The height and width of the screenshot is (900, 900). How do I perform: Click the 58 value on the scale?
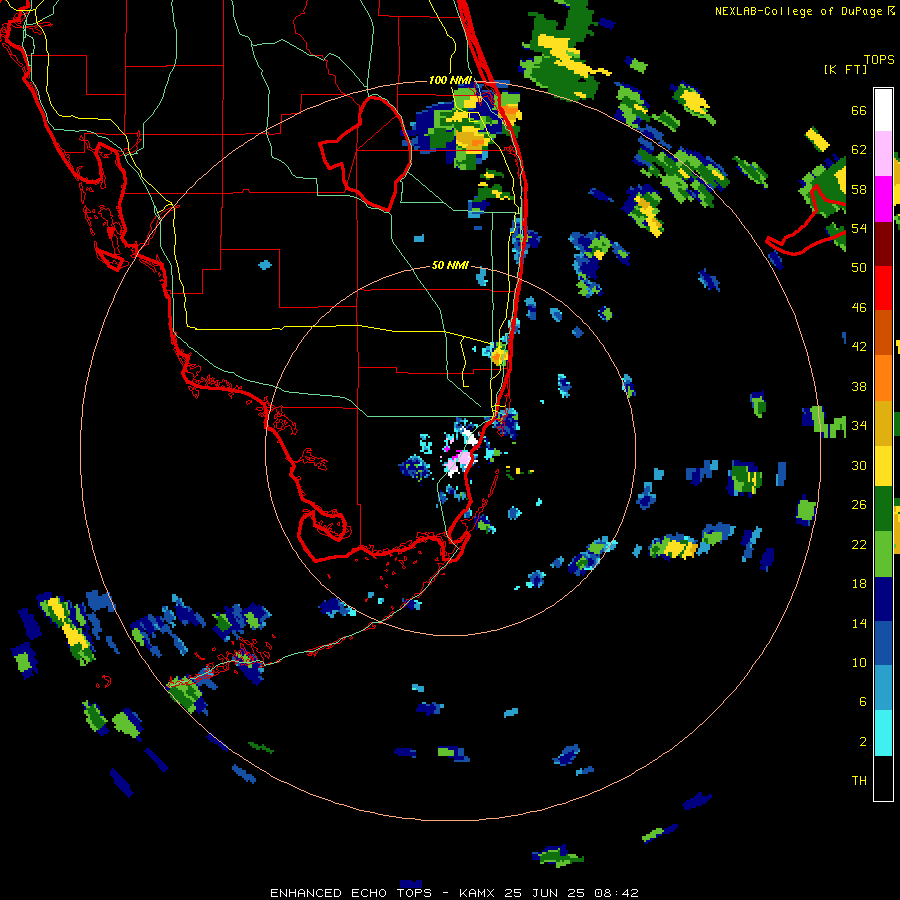click(x=859, y=189)
